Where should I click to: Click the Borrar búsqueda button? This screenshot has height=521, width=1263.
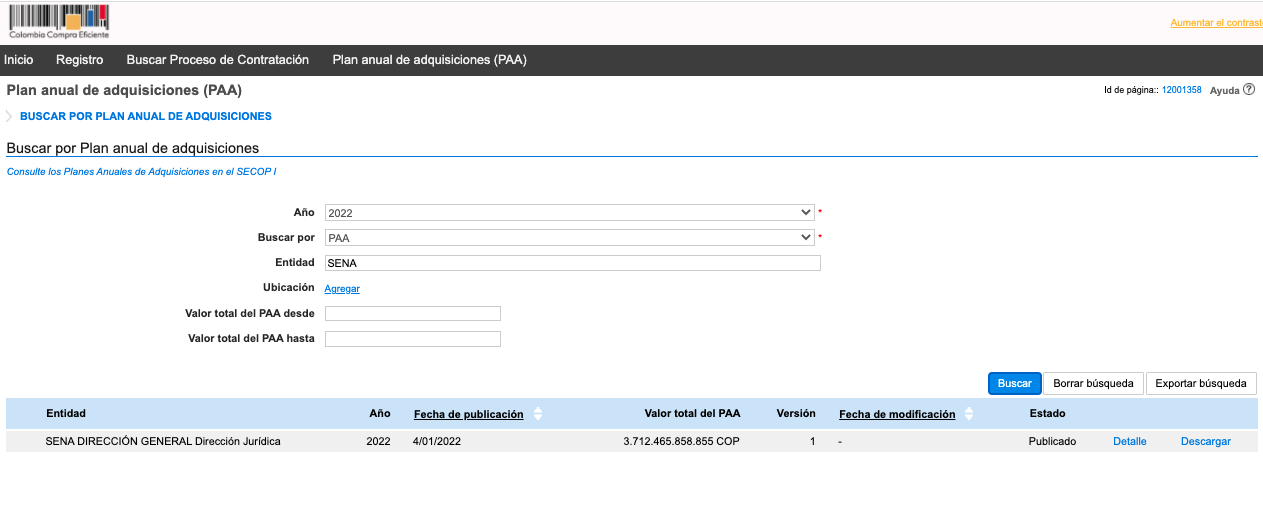point(1094,383)
